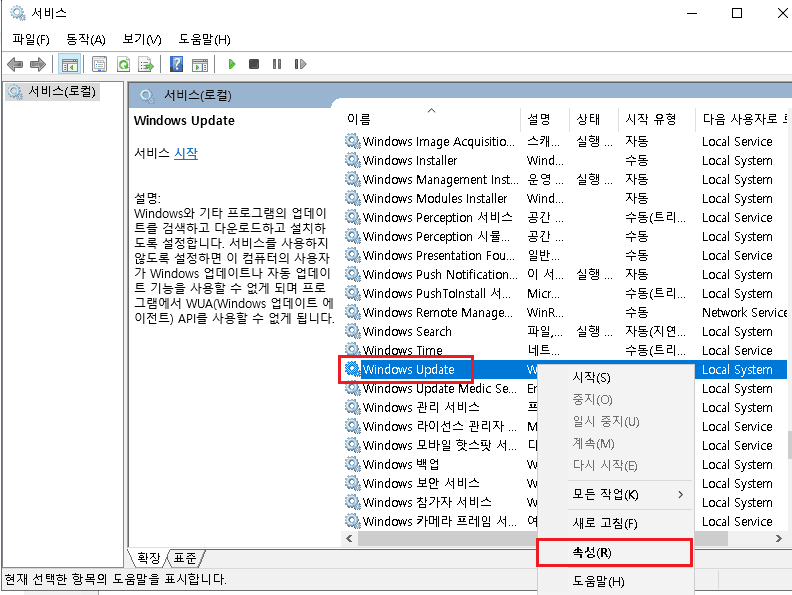Select Windows 관리 서비스 row
The height and width of the screenshot is (595, 792).
565,407
